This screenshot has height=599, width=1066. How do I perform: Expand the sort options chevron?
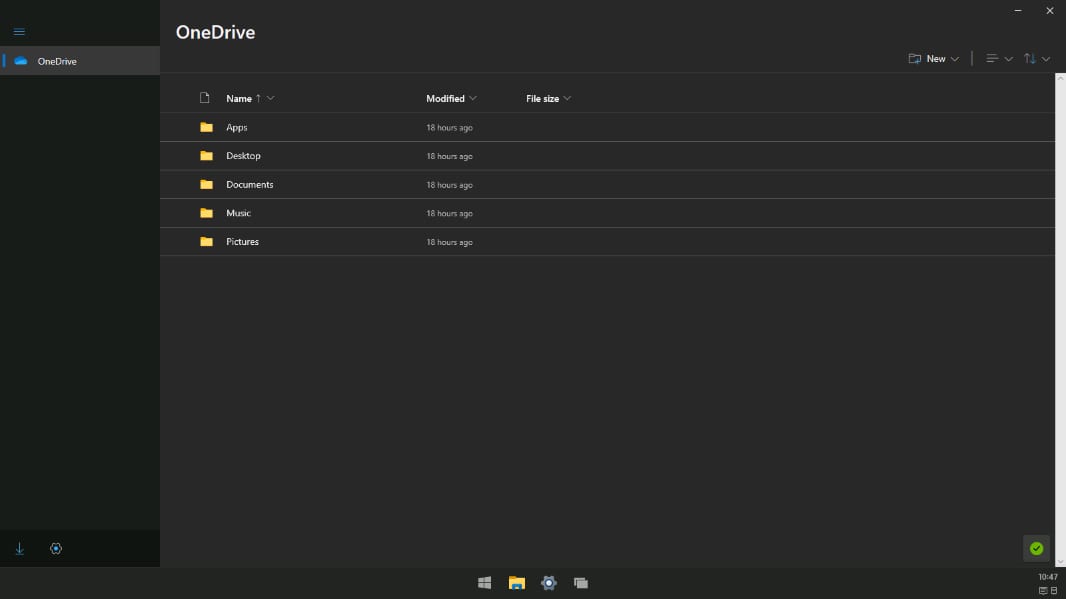(x=1046, y=59)
